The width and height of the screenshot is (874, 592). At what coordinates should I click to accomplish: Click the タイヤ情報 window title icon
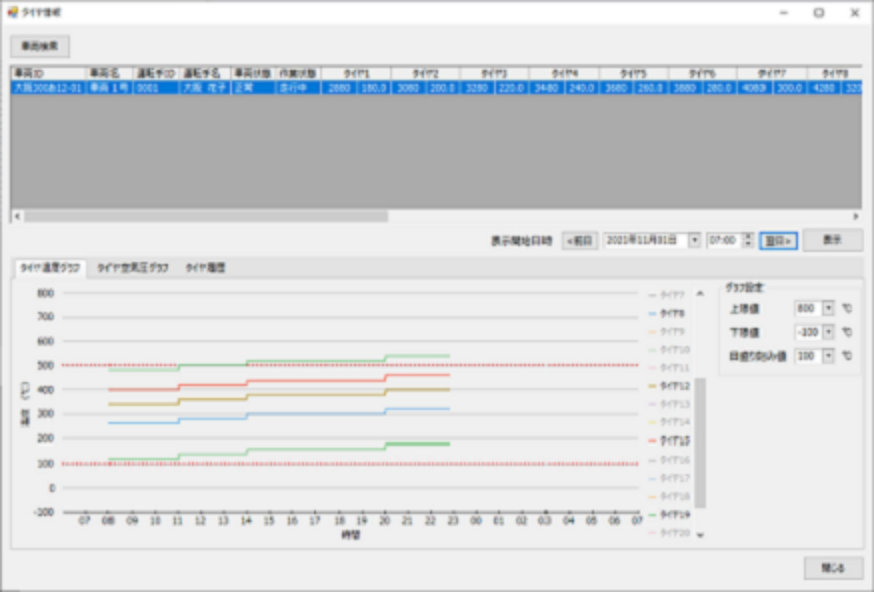pos(12,12)
